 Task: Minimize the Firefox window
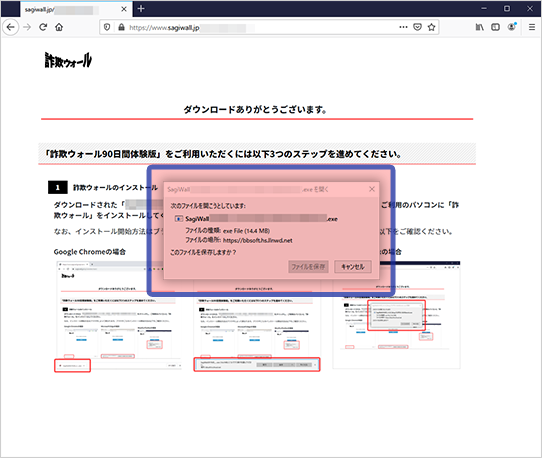click(x=484, y=9)
